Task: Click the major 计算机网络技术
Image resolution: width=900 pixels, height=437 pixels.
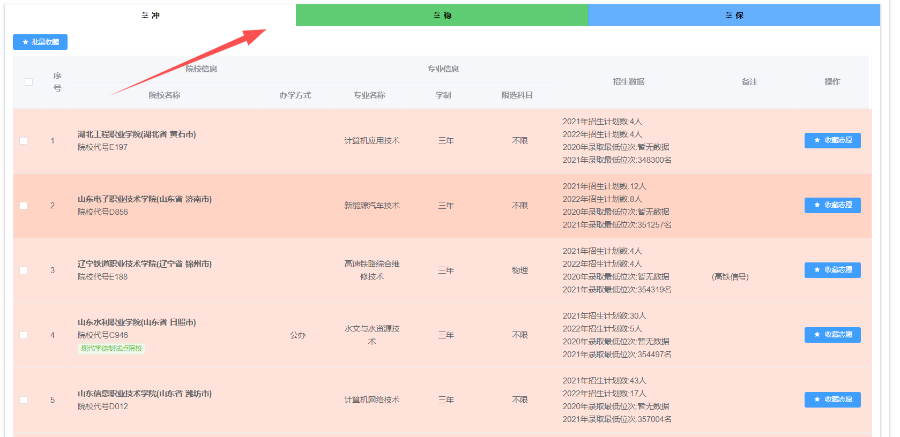Action: (371, 400)
